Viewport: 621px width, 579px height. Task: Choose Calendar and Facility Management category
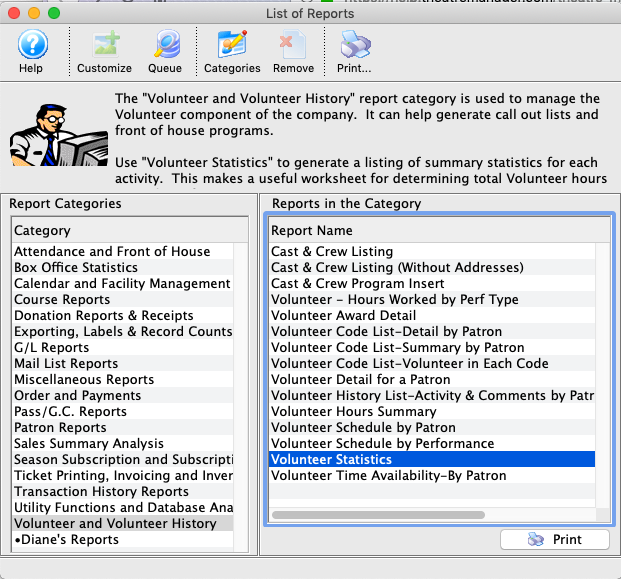pos(123,284)
